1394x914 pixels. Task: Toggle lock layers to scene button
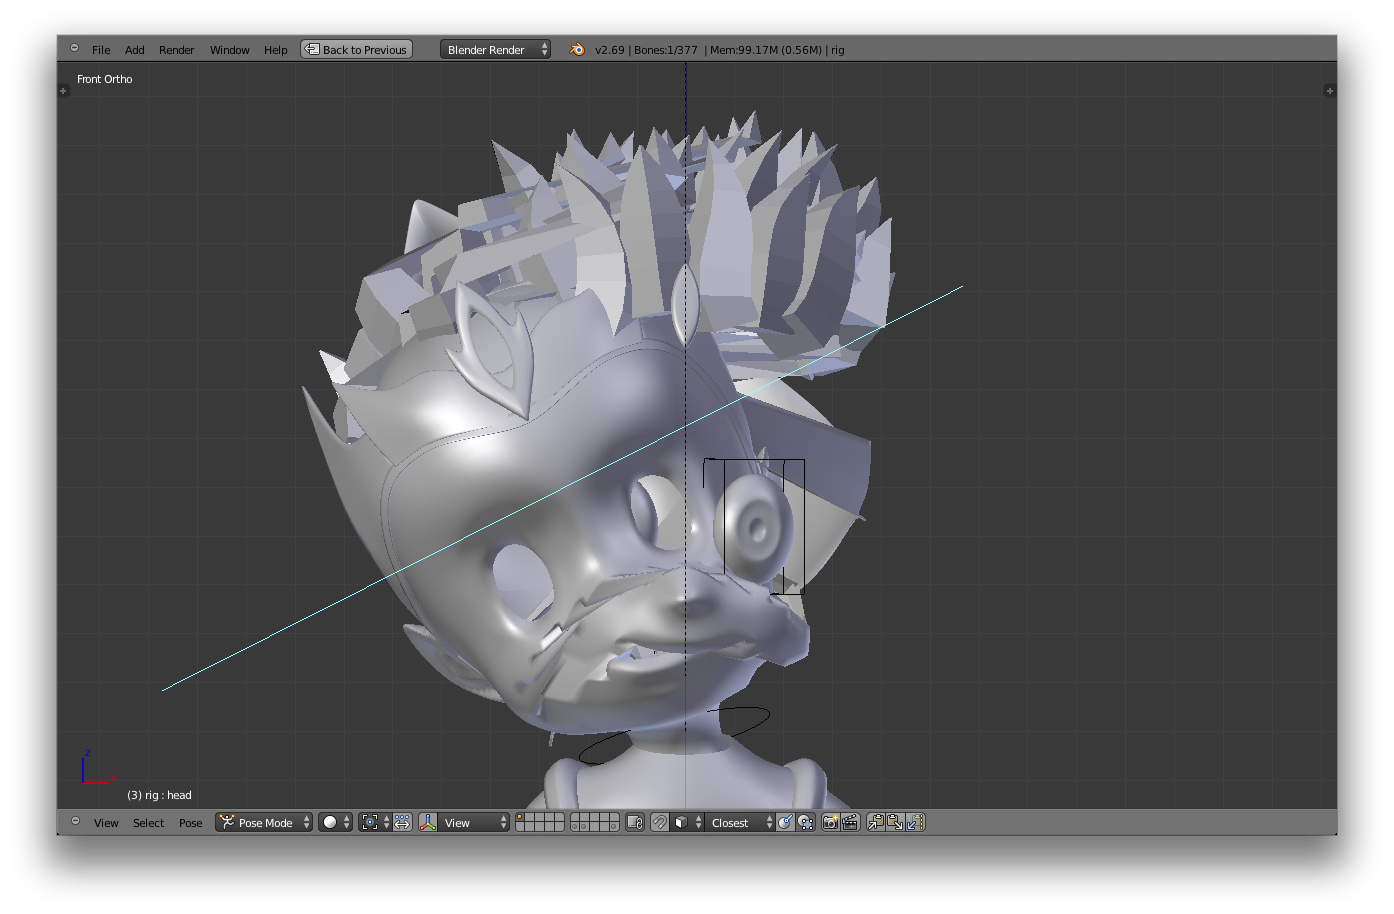[x=635, y=822]
